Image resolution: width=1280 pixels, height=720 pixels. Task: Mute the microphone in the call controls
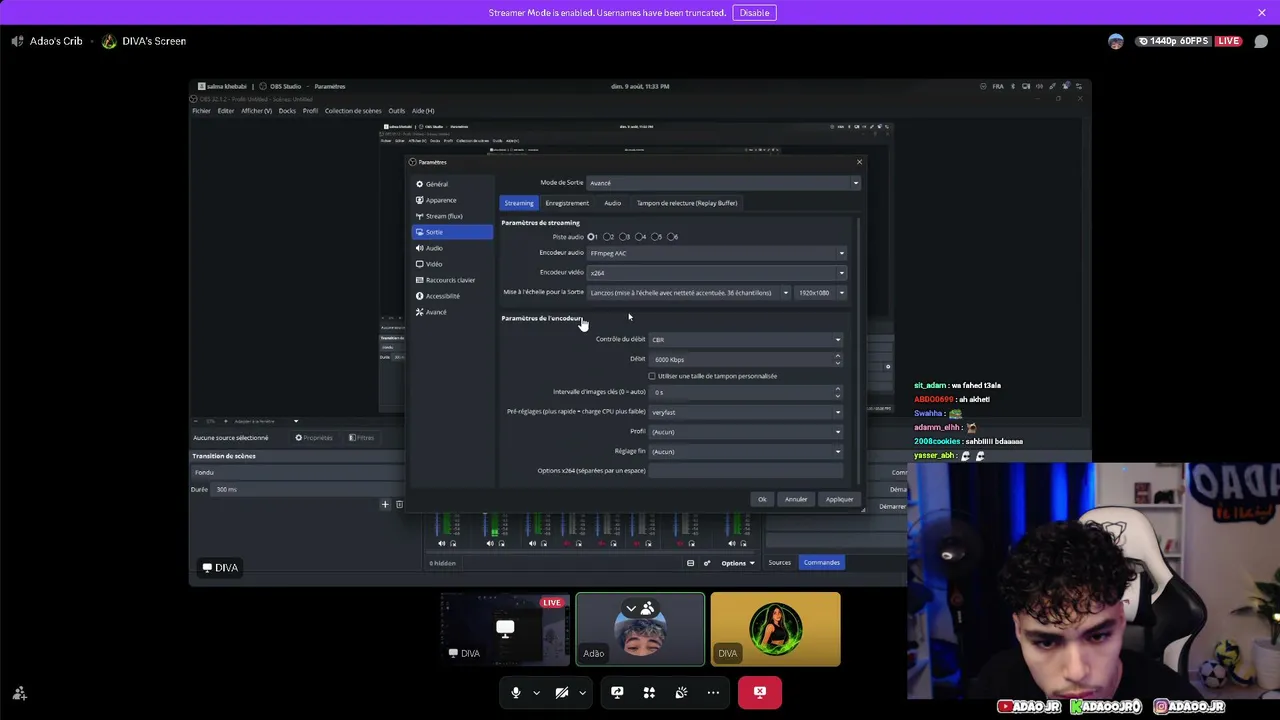pyautogui.click(x=516, y=692)
